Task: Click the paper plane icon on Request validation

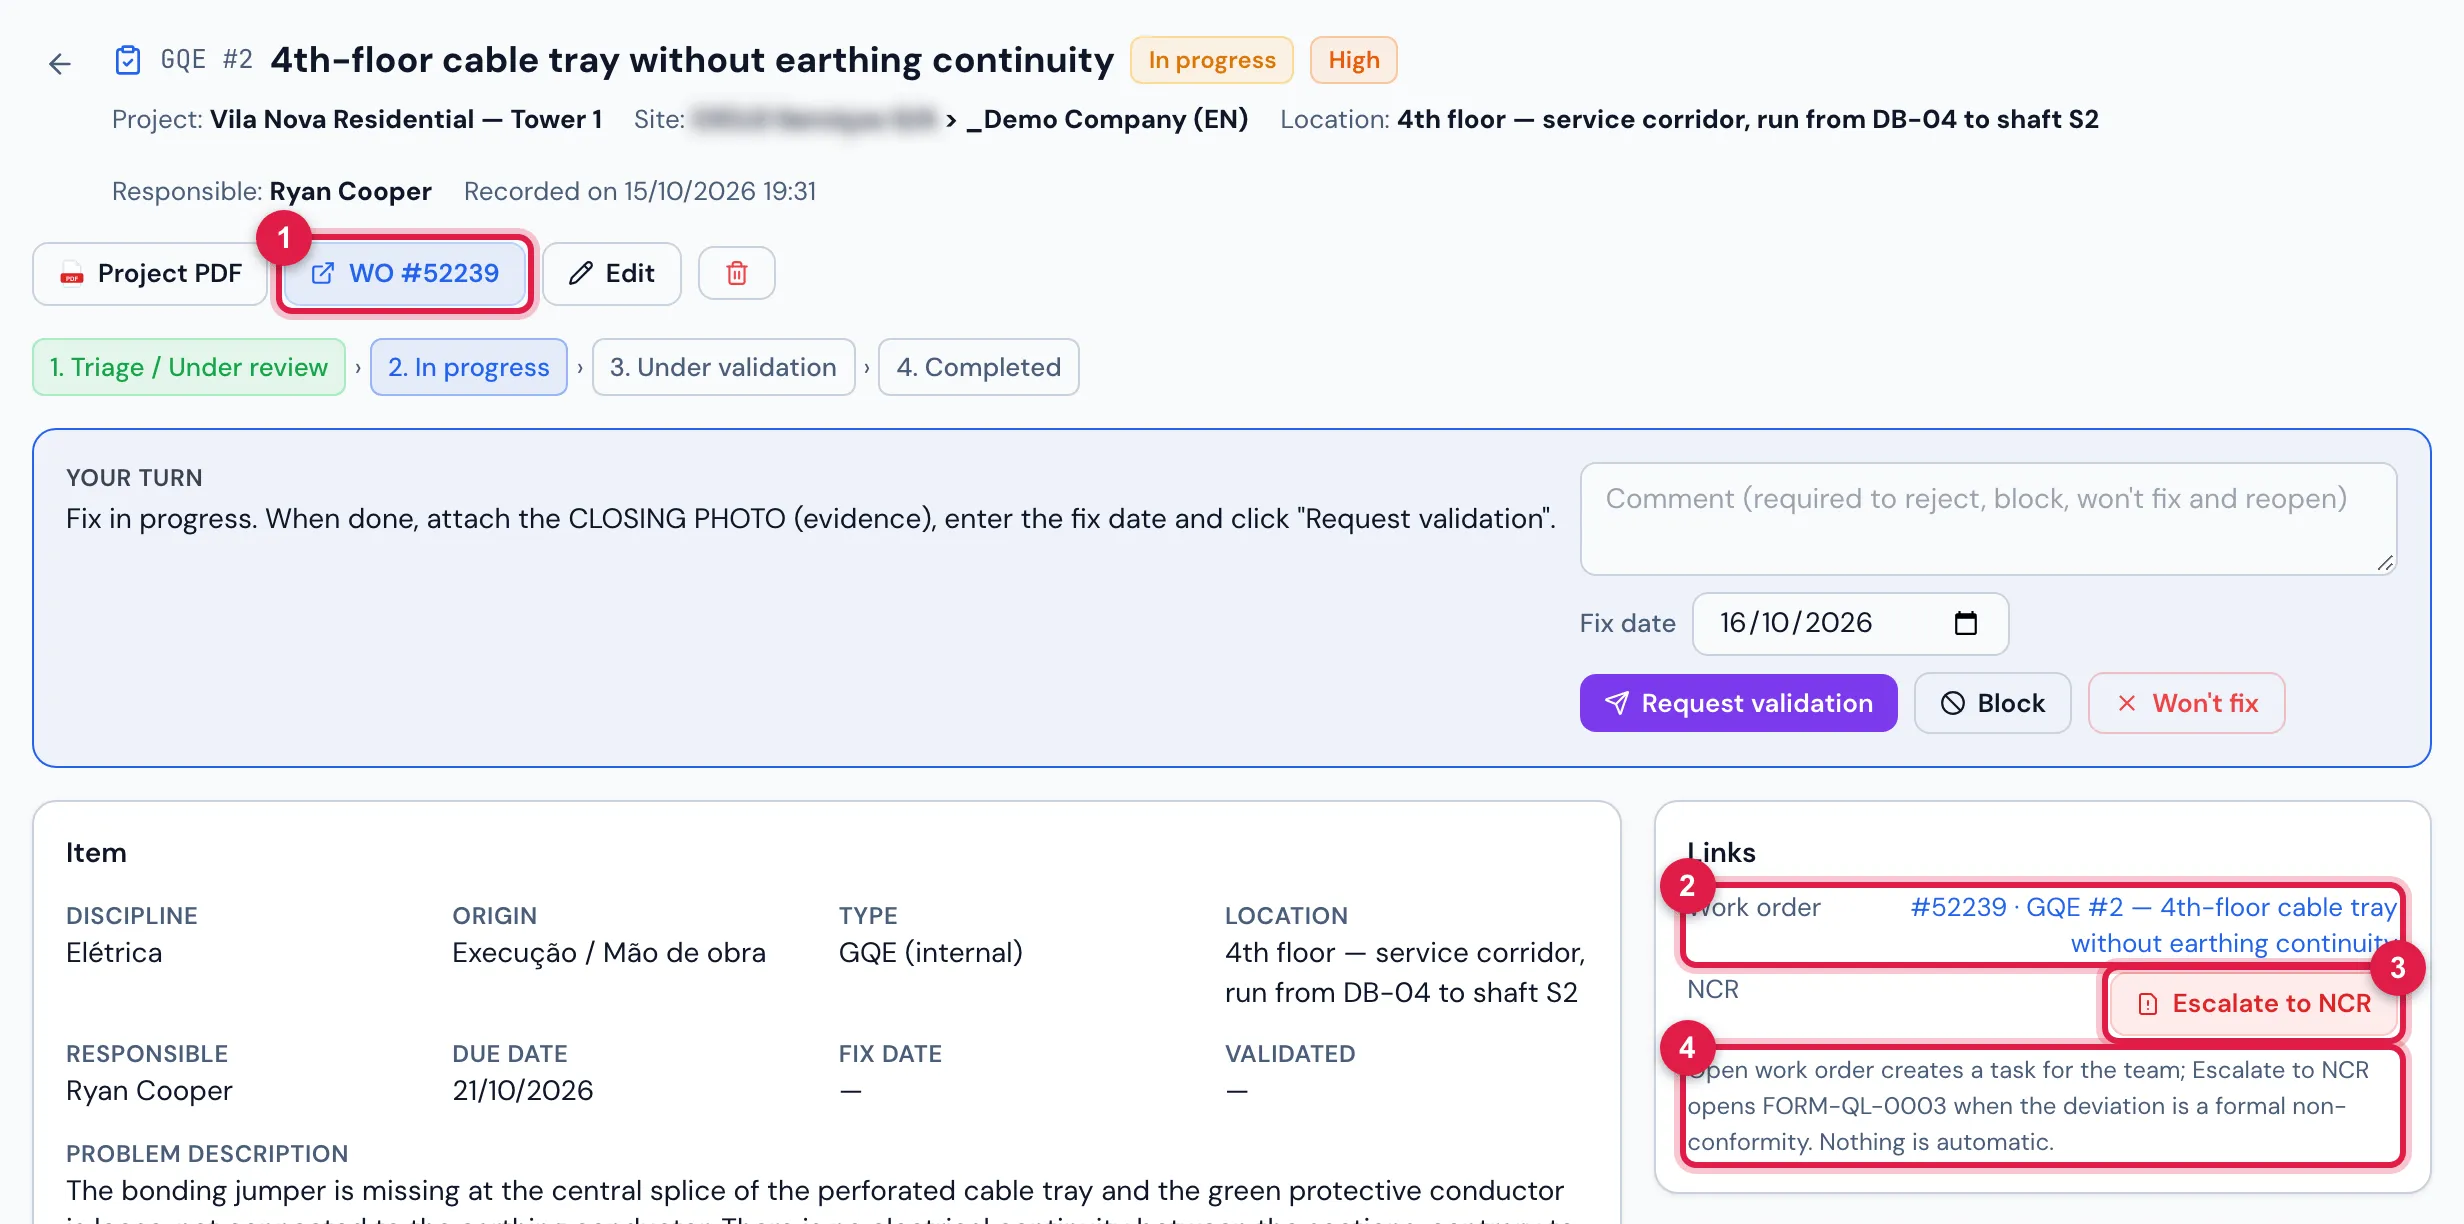Action: click(1617, 704)
